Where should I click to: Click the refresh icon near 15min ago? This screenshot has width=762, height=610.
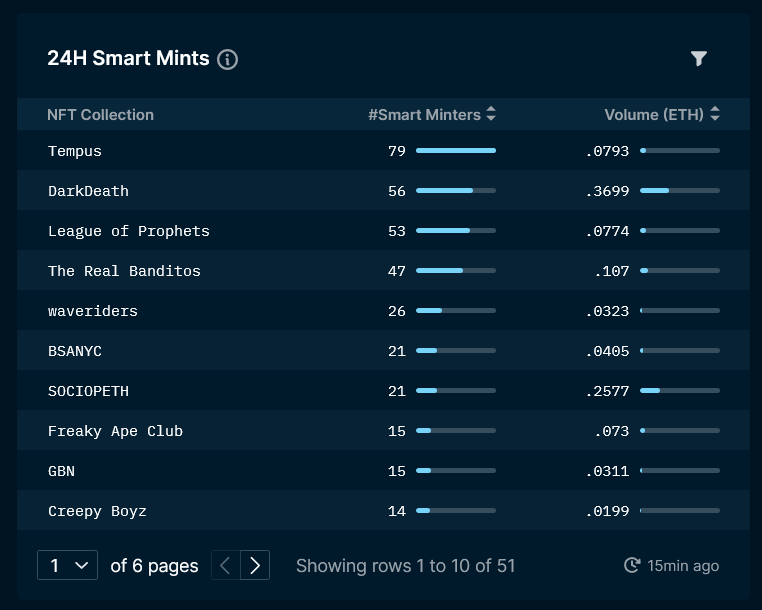pyautogui.click(x=632, y=565)
